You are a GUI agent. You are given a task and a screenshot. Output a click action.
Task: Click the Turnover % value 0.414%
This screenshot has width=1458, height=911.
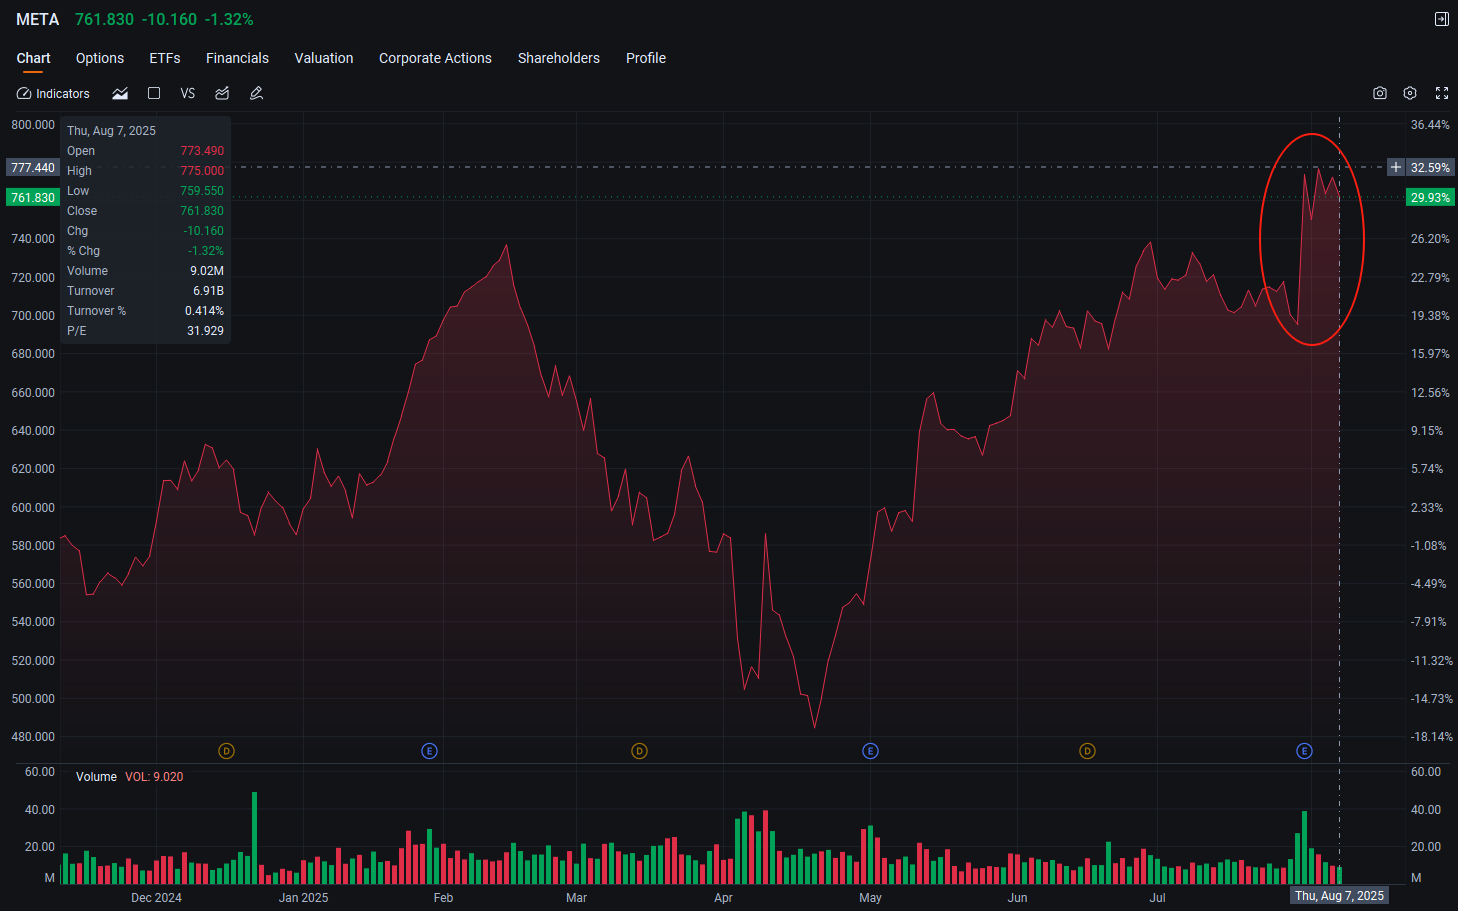(204, 311)
